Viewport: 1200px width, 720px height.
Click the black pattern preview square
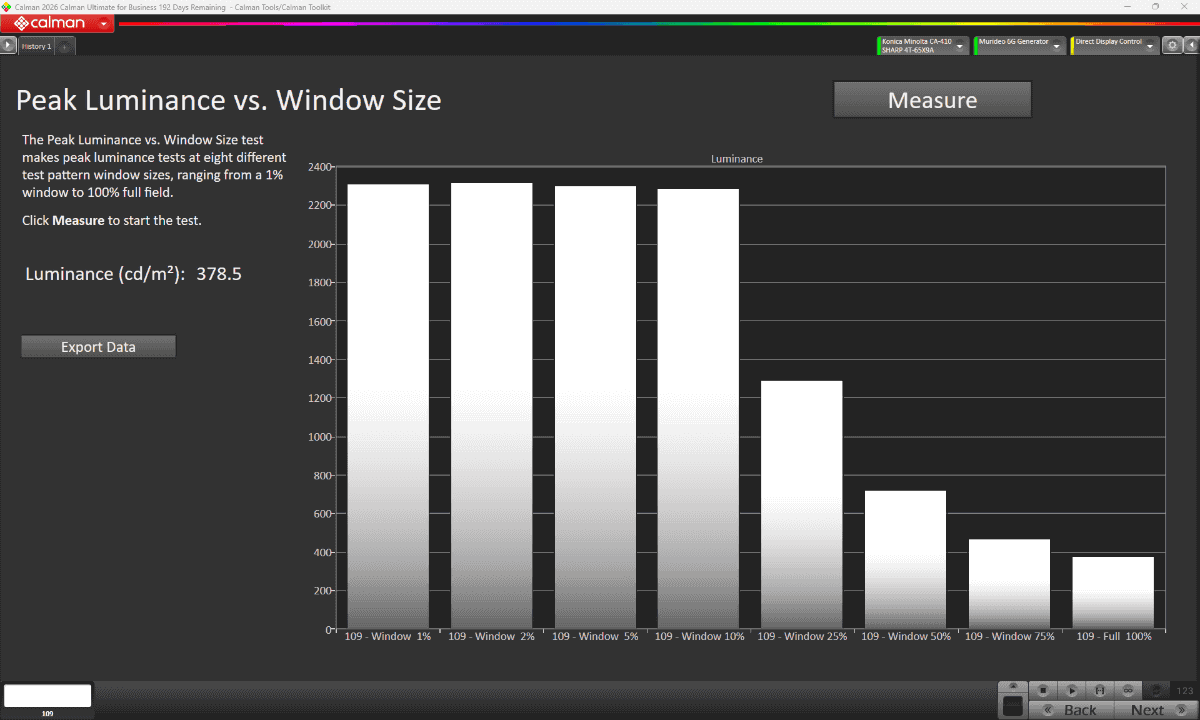pos(1013,706)
